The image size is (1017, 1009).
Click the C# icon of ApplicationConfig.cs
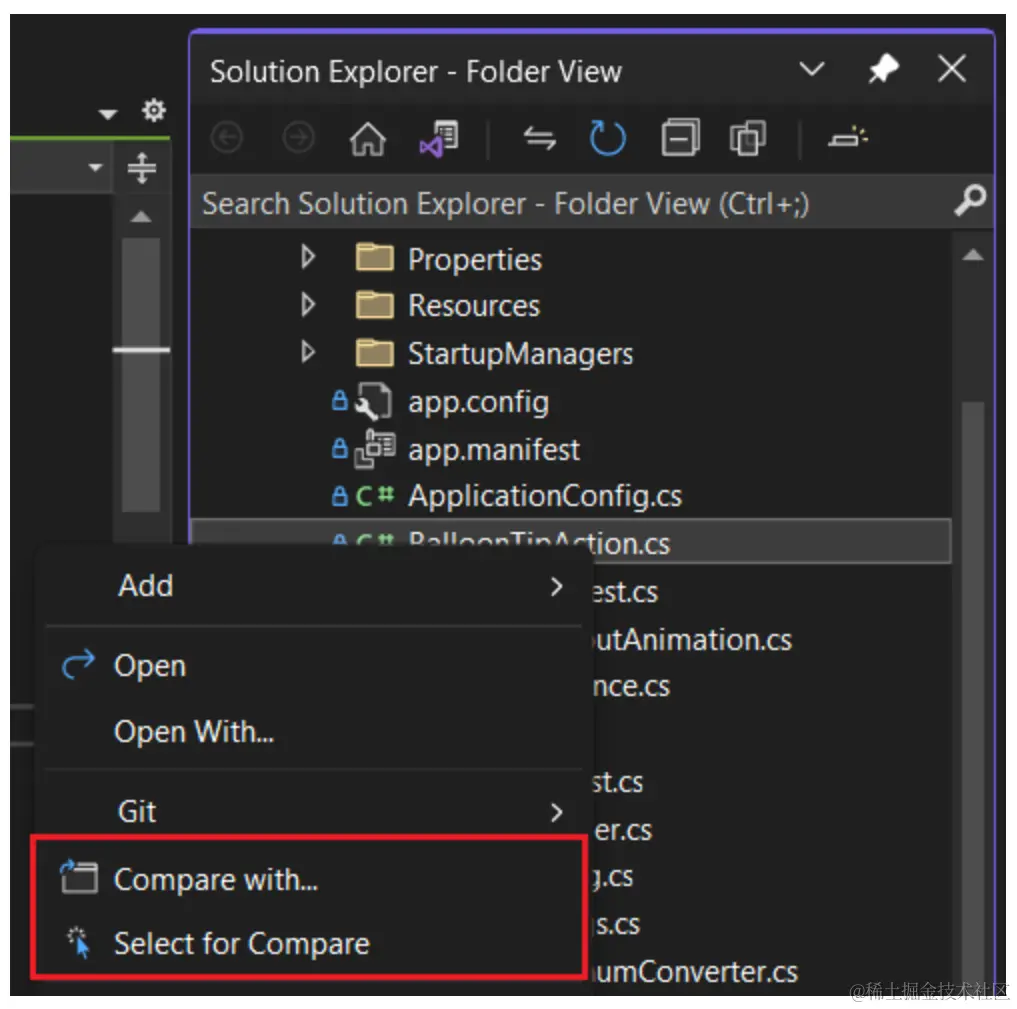click(x=375, y=496)
